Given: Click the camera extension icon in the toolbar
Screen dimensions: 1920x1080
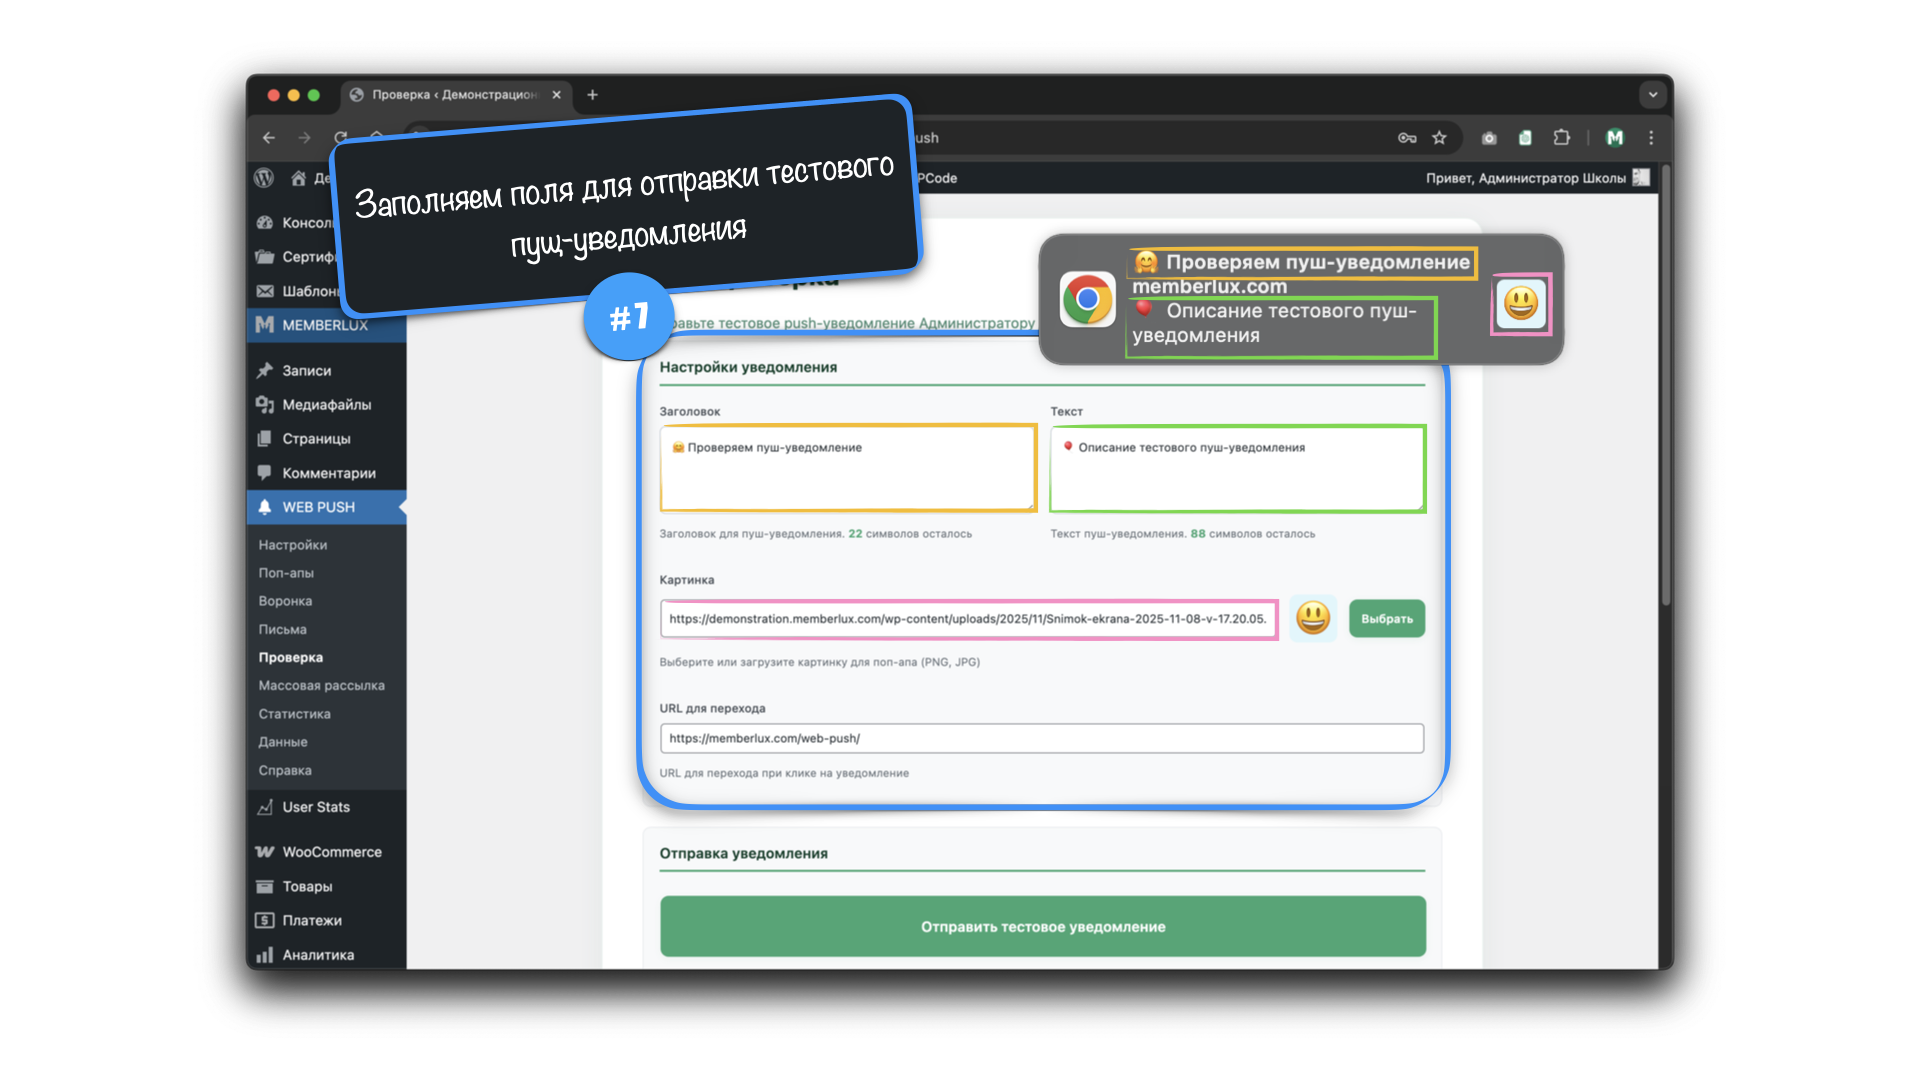Looking at the screenshot, I should (x=1489, y=138).
